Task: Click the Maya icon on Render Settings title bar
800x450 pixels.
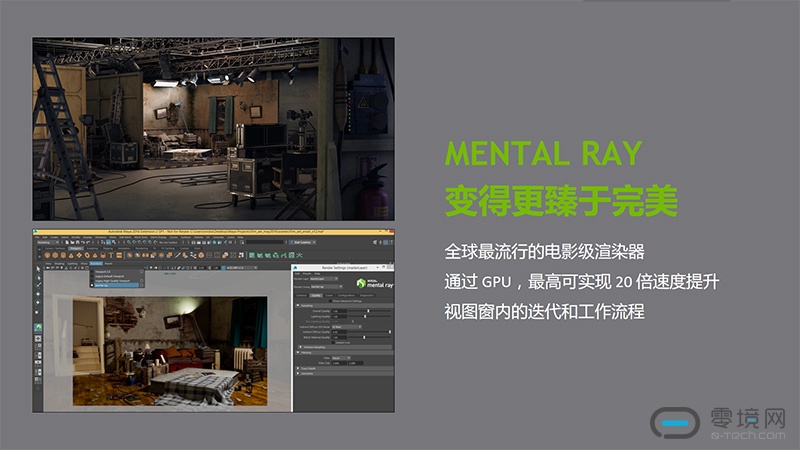Action: tap(295, 268)
